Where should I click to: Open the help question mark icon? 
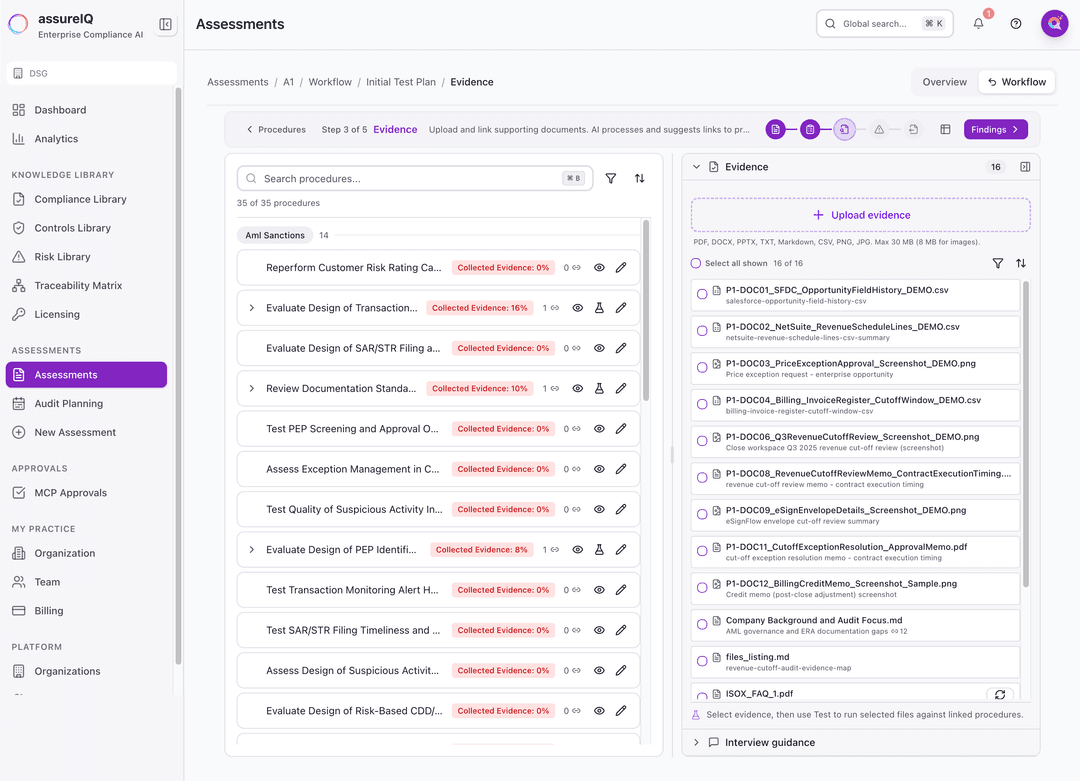click(x=1015, y=23)
